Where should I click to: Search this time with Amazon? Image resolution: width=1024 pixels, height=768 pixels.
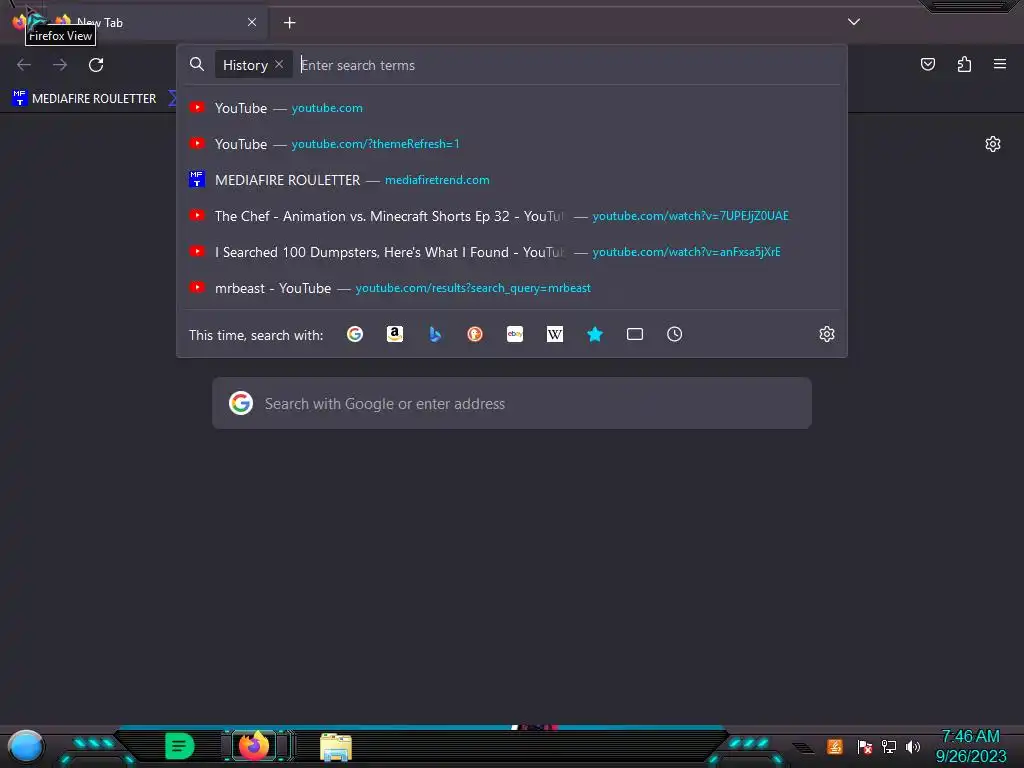pyautogui.click(x=394, y=334)
